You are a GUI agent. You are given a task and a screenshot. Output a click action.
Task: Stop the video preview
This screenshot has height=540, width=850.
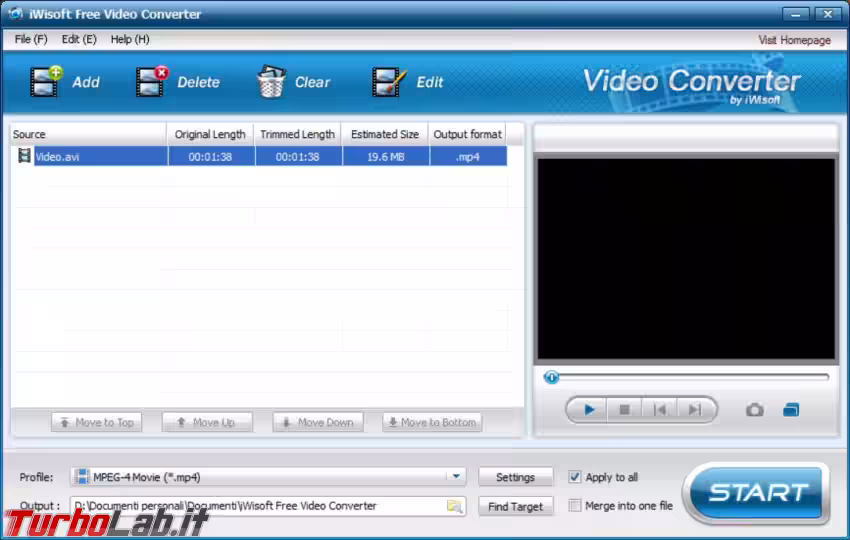point(624,410)
